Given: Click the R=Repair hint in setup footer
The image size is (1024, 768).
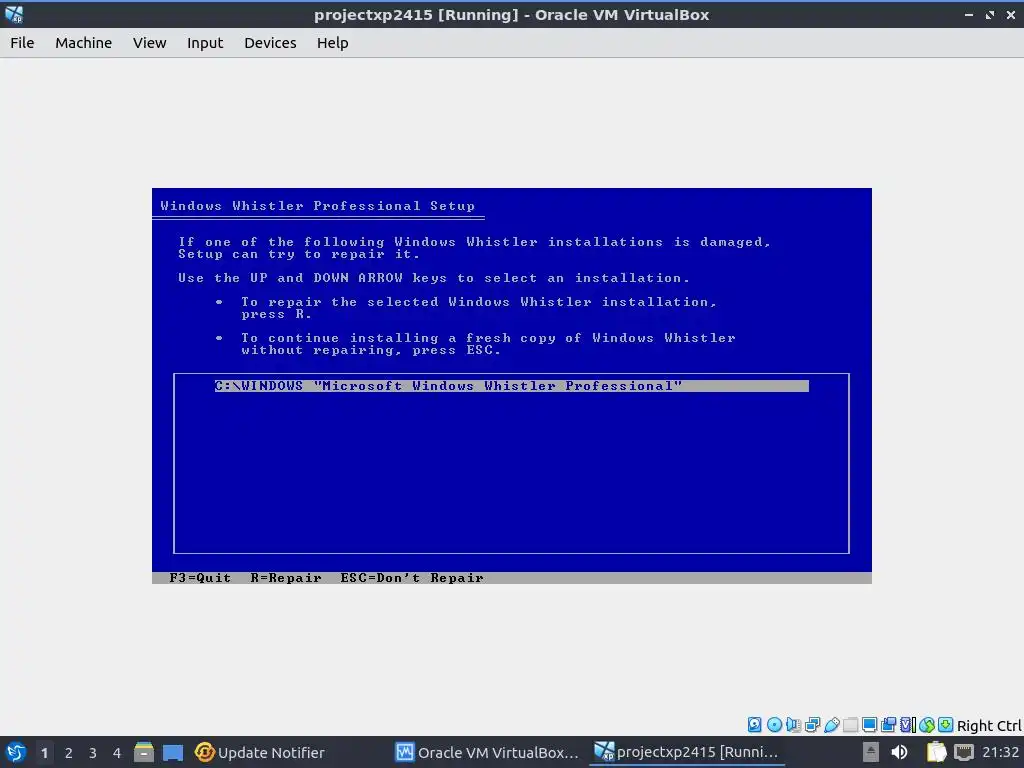Looking at the screenshot, I should click(x=286, y=578).
